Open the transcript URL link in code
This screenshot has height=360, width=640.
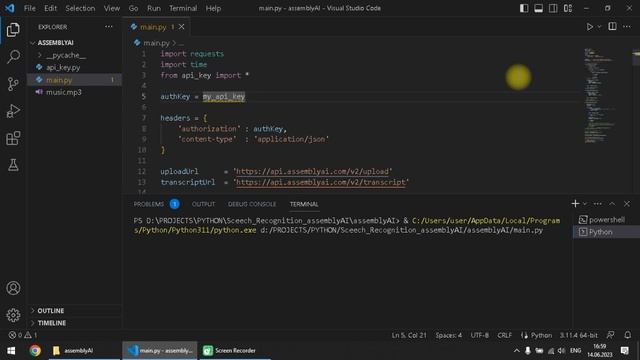[321, 182]
